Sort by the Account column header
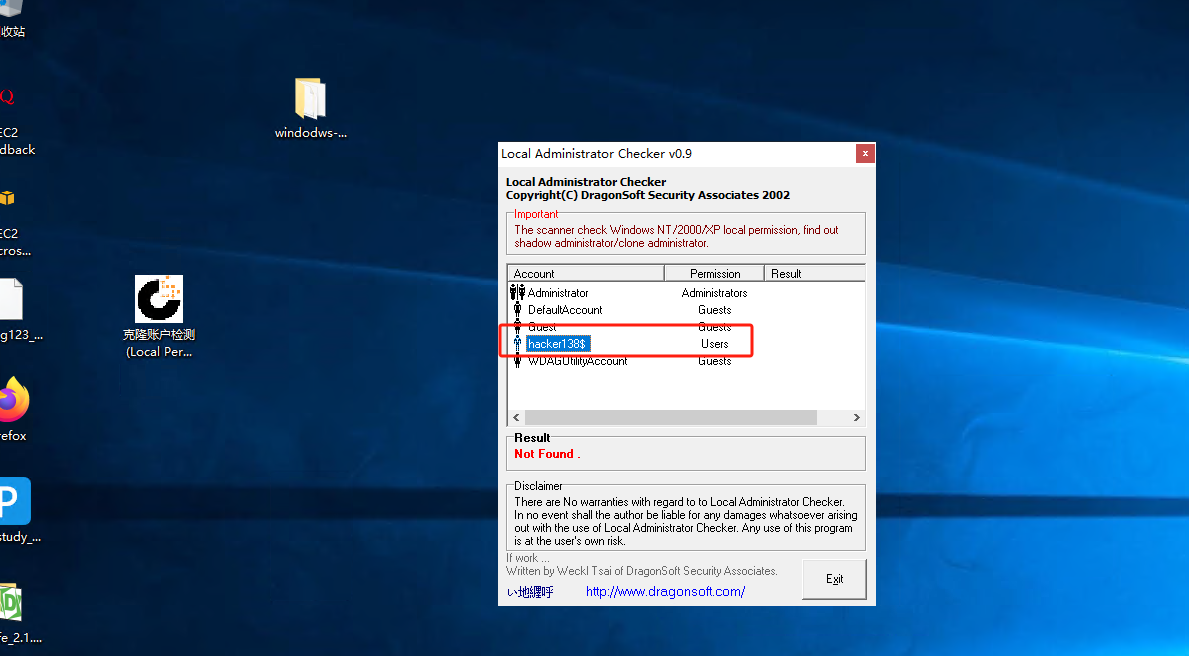Image resolution: width=1189 pixels, height=656 pixels. click(x=585, y=273)
